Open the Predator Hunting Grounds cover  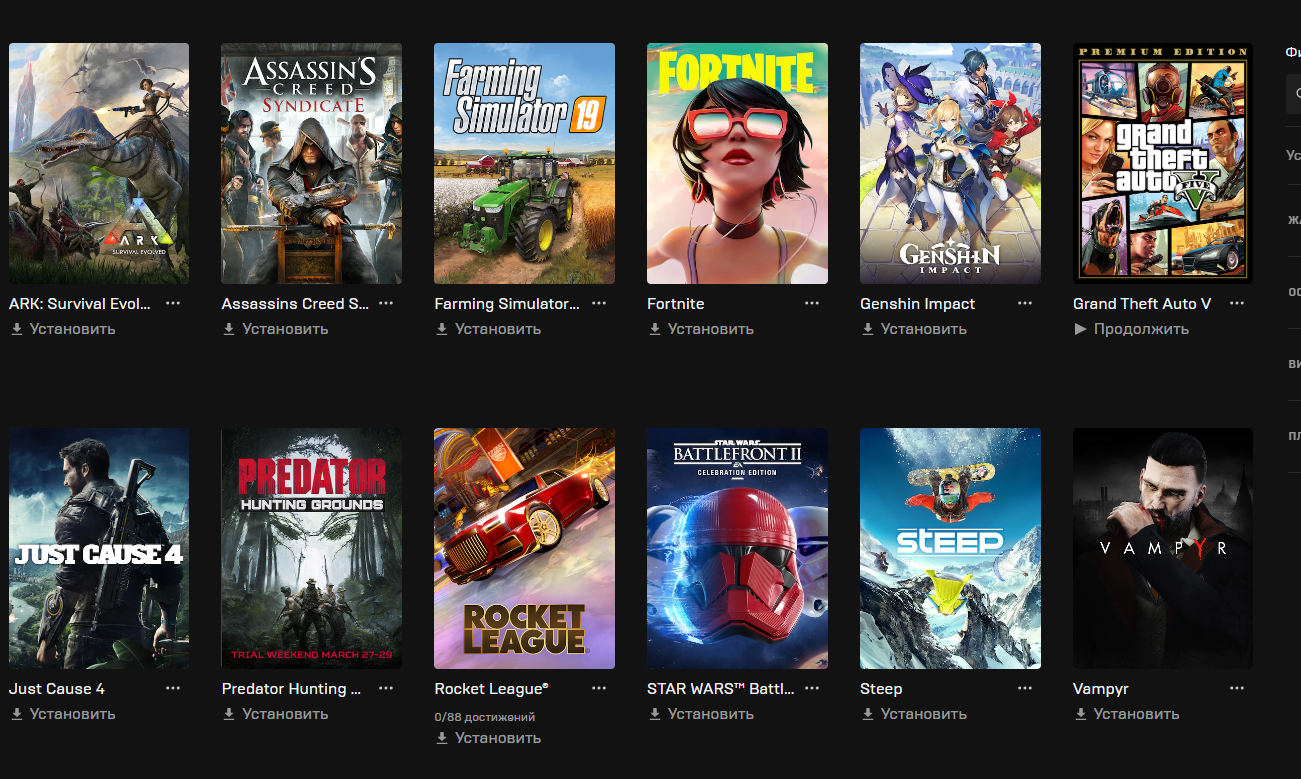pyautogui.click(x=312, y=548)
